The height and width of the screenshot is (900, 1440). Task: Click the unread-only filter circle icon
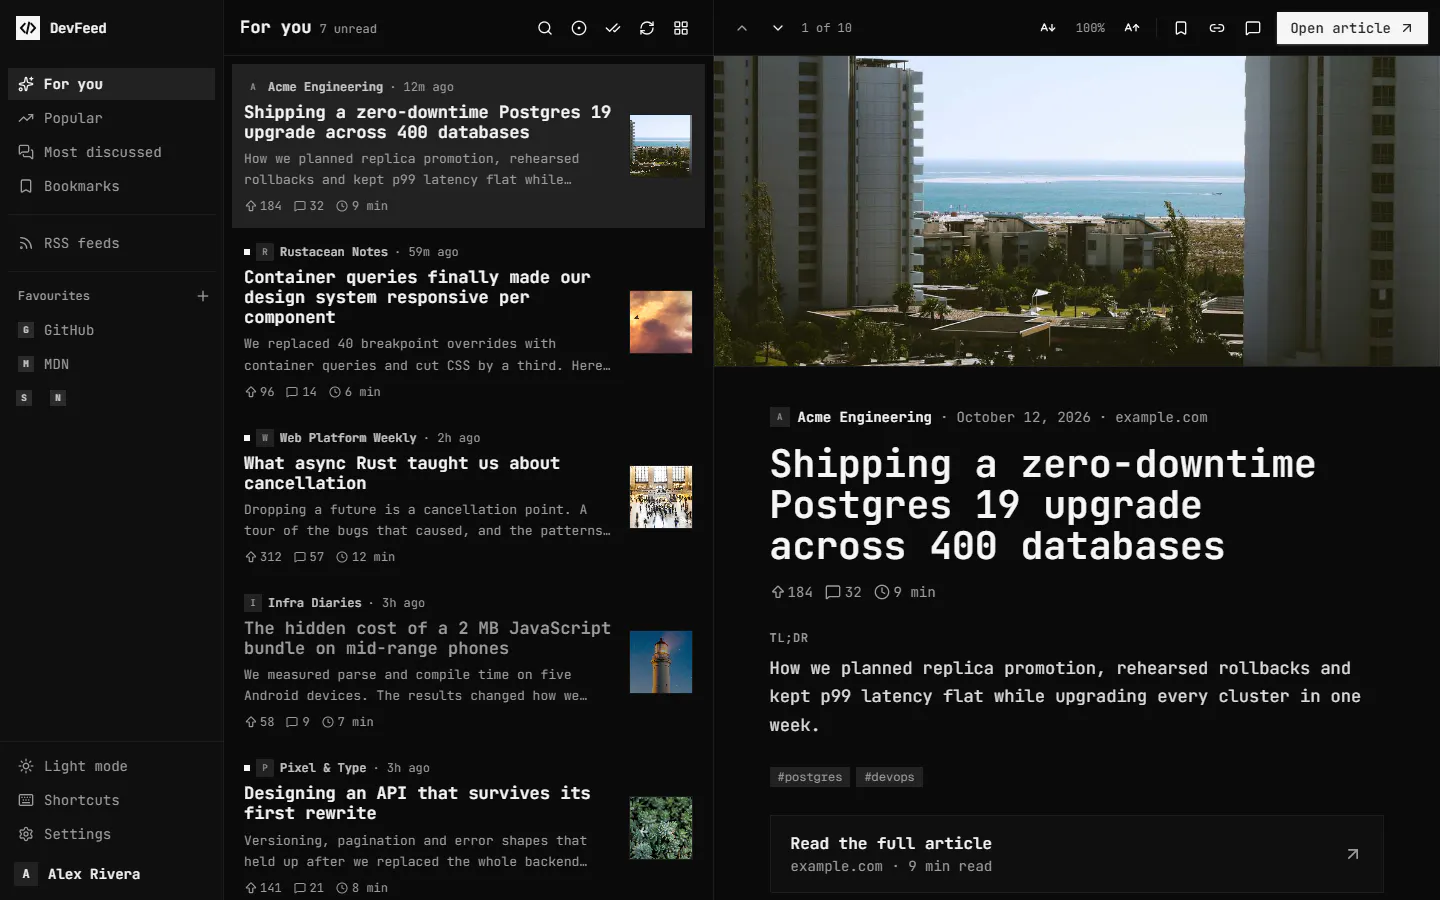tap(579, 28)
